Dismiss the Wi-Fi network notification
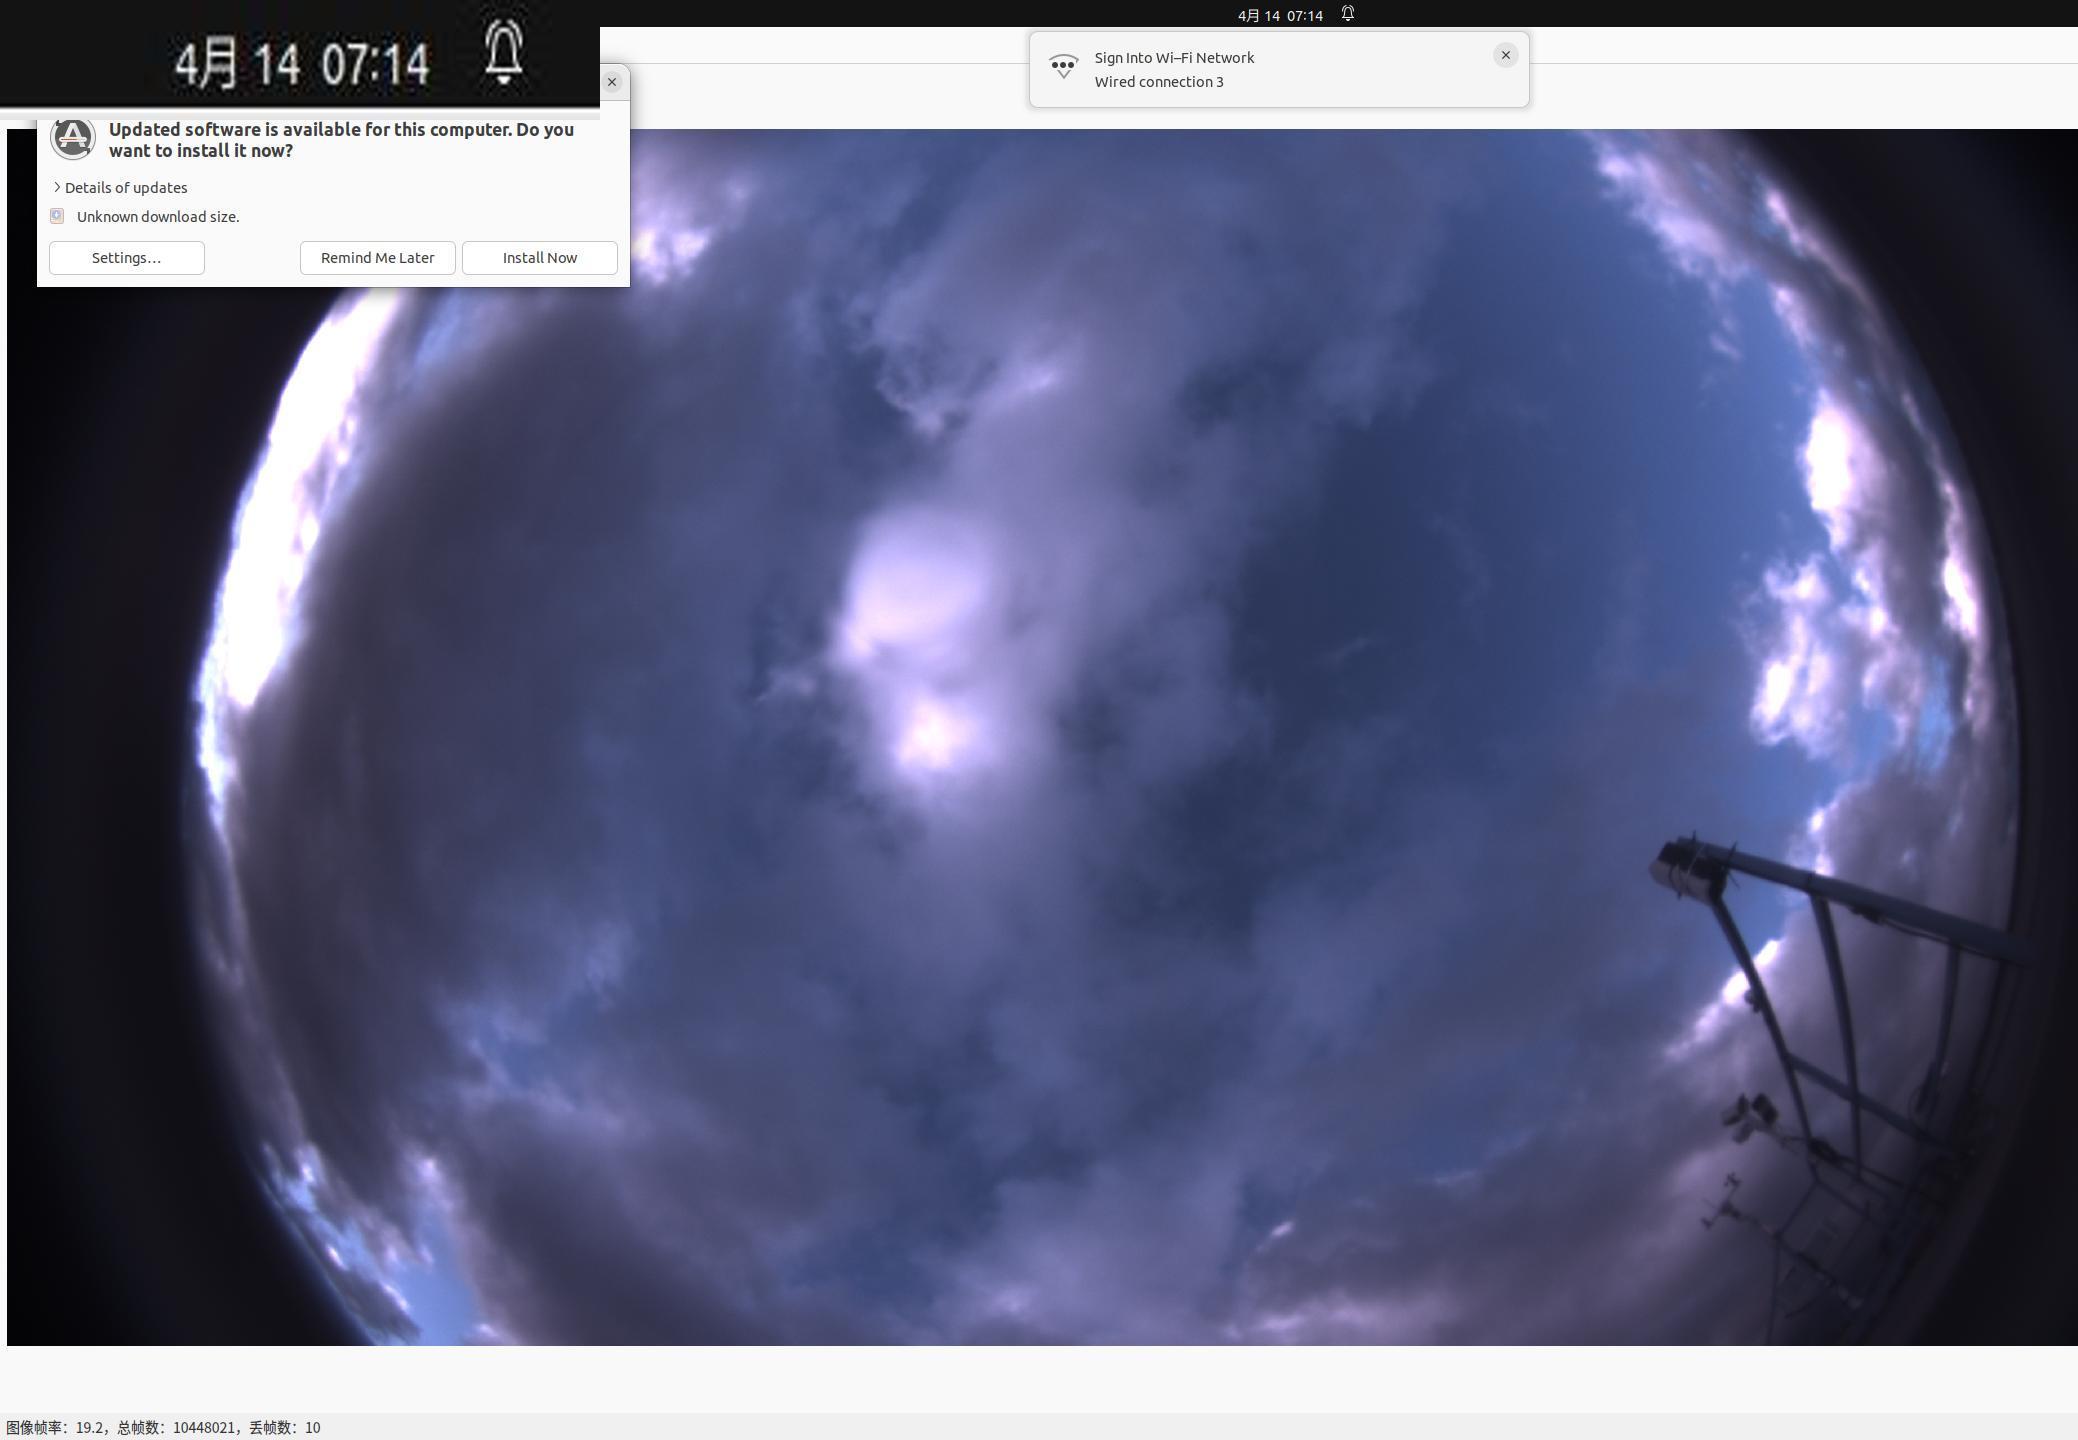The width and height of the screenshot is (2078, 1440). (1505, 55)
